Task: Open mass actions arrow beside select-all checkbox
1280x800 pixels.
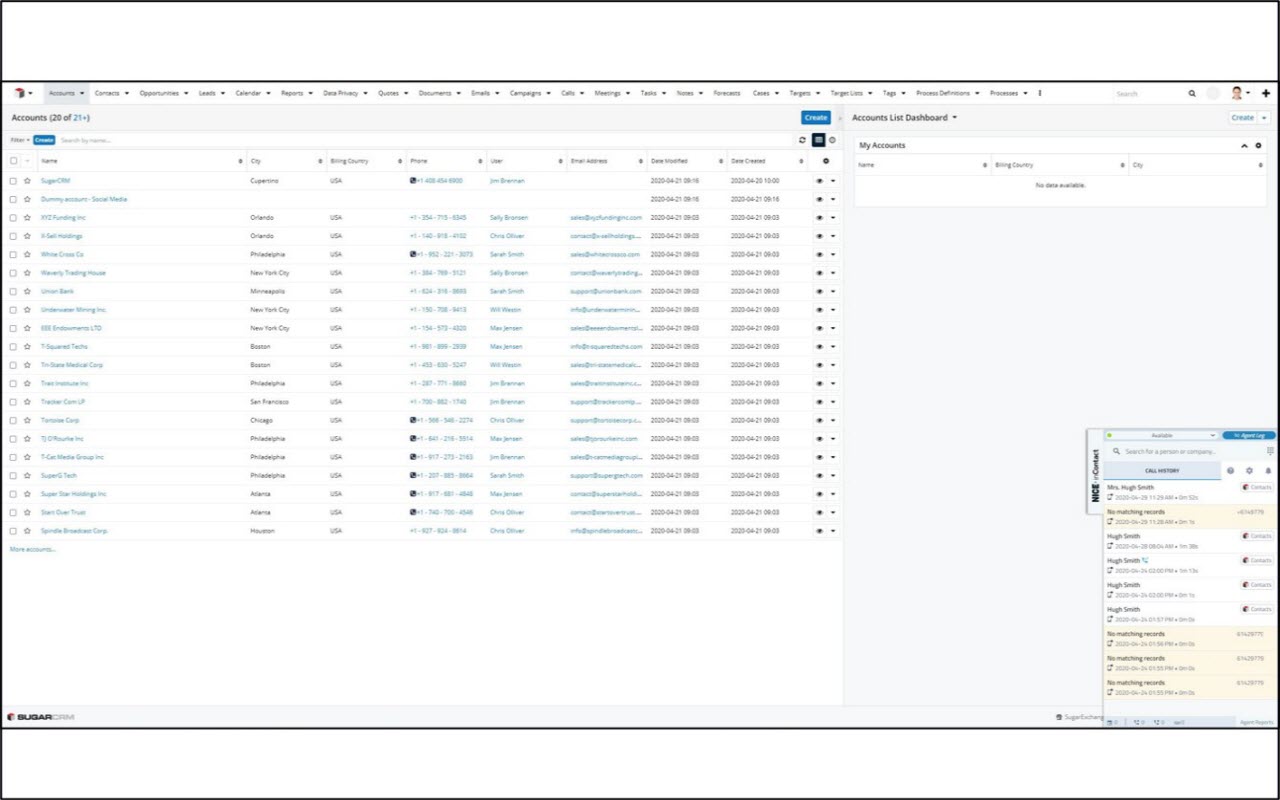Action: (27, 161)
